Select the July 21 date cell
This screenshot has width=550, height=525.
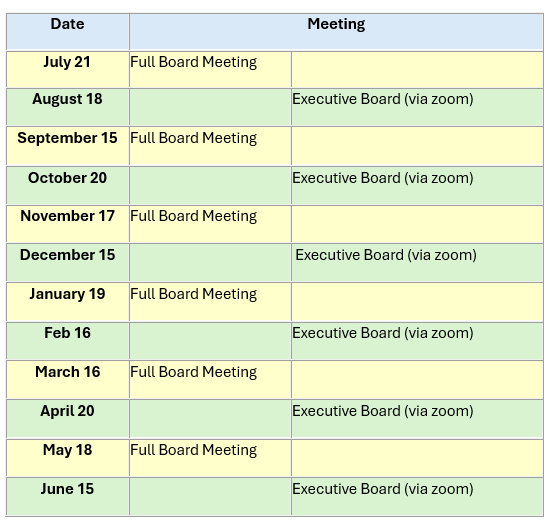[68, 69]
